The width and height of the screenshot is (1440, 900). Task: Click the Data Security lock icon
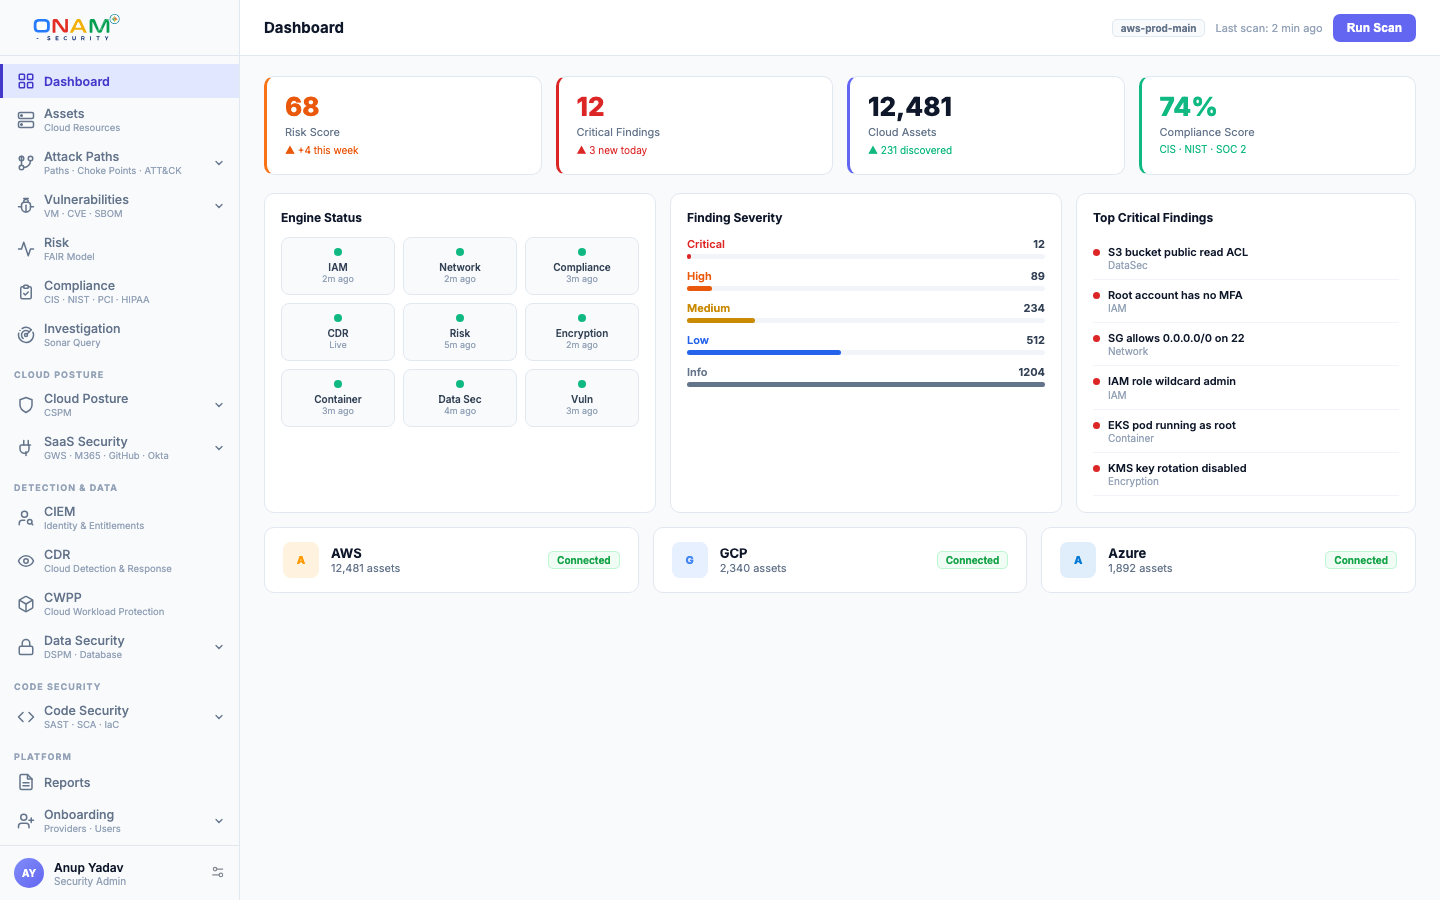[x=26, y=647]
